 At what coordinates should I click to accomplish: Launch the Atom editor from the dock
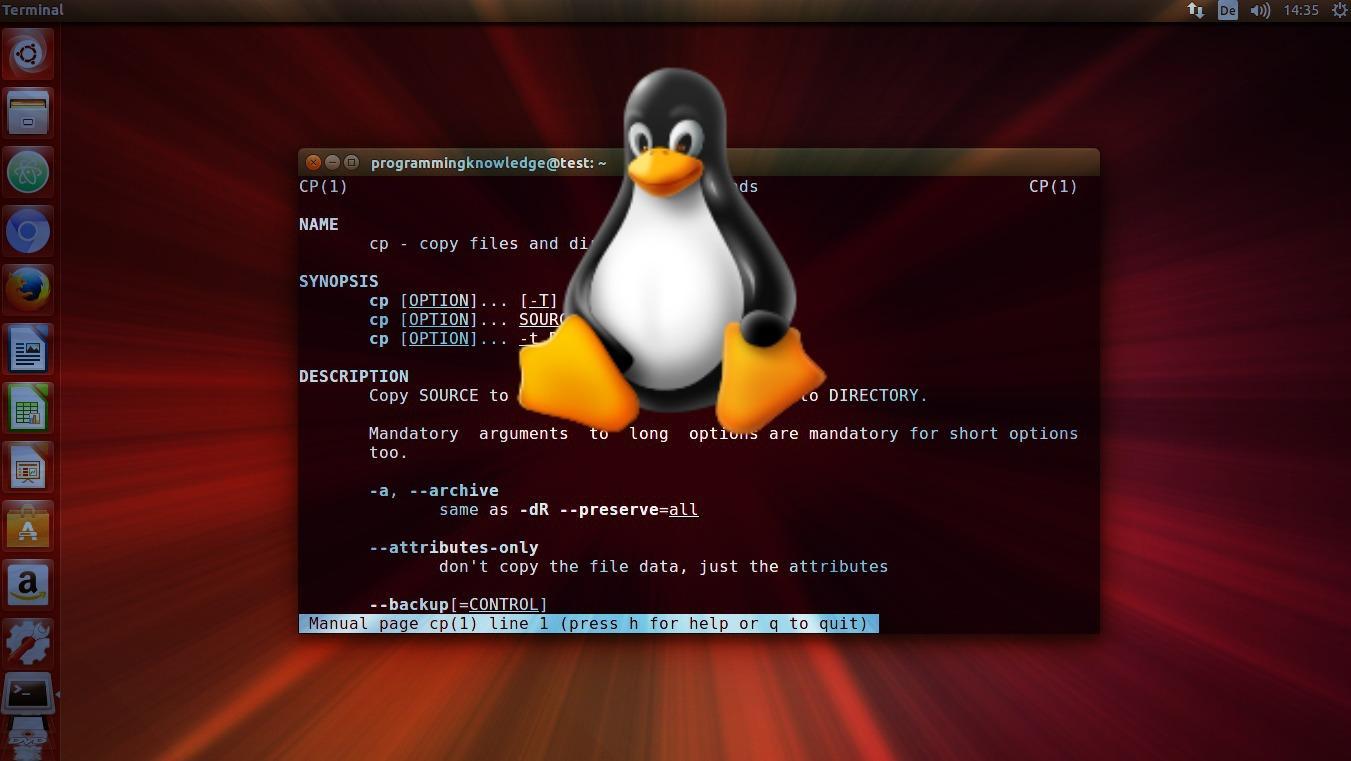click(x=28, y=172)
